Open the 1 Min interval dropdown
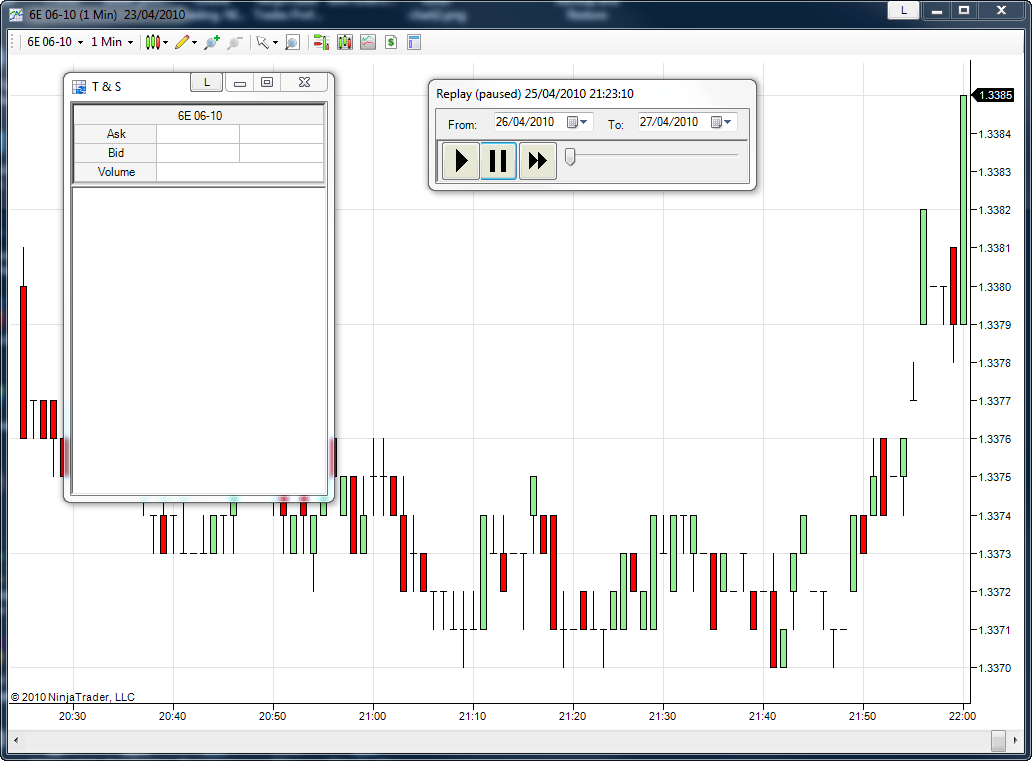 pyautogui.click(x=111, y=42)
